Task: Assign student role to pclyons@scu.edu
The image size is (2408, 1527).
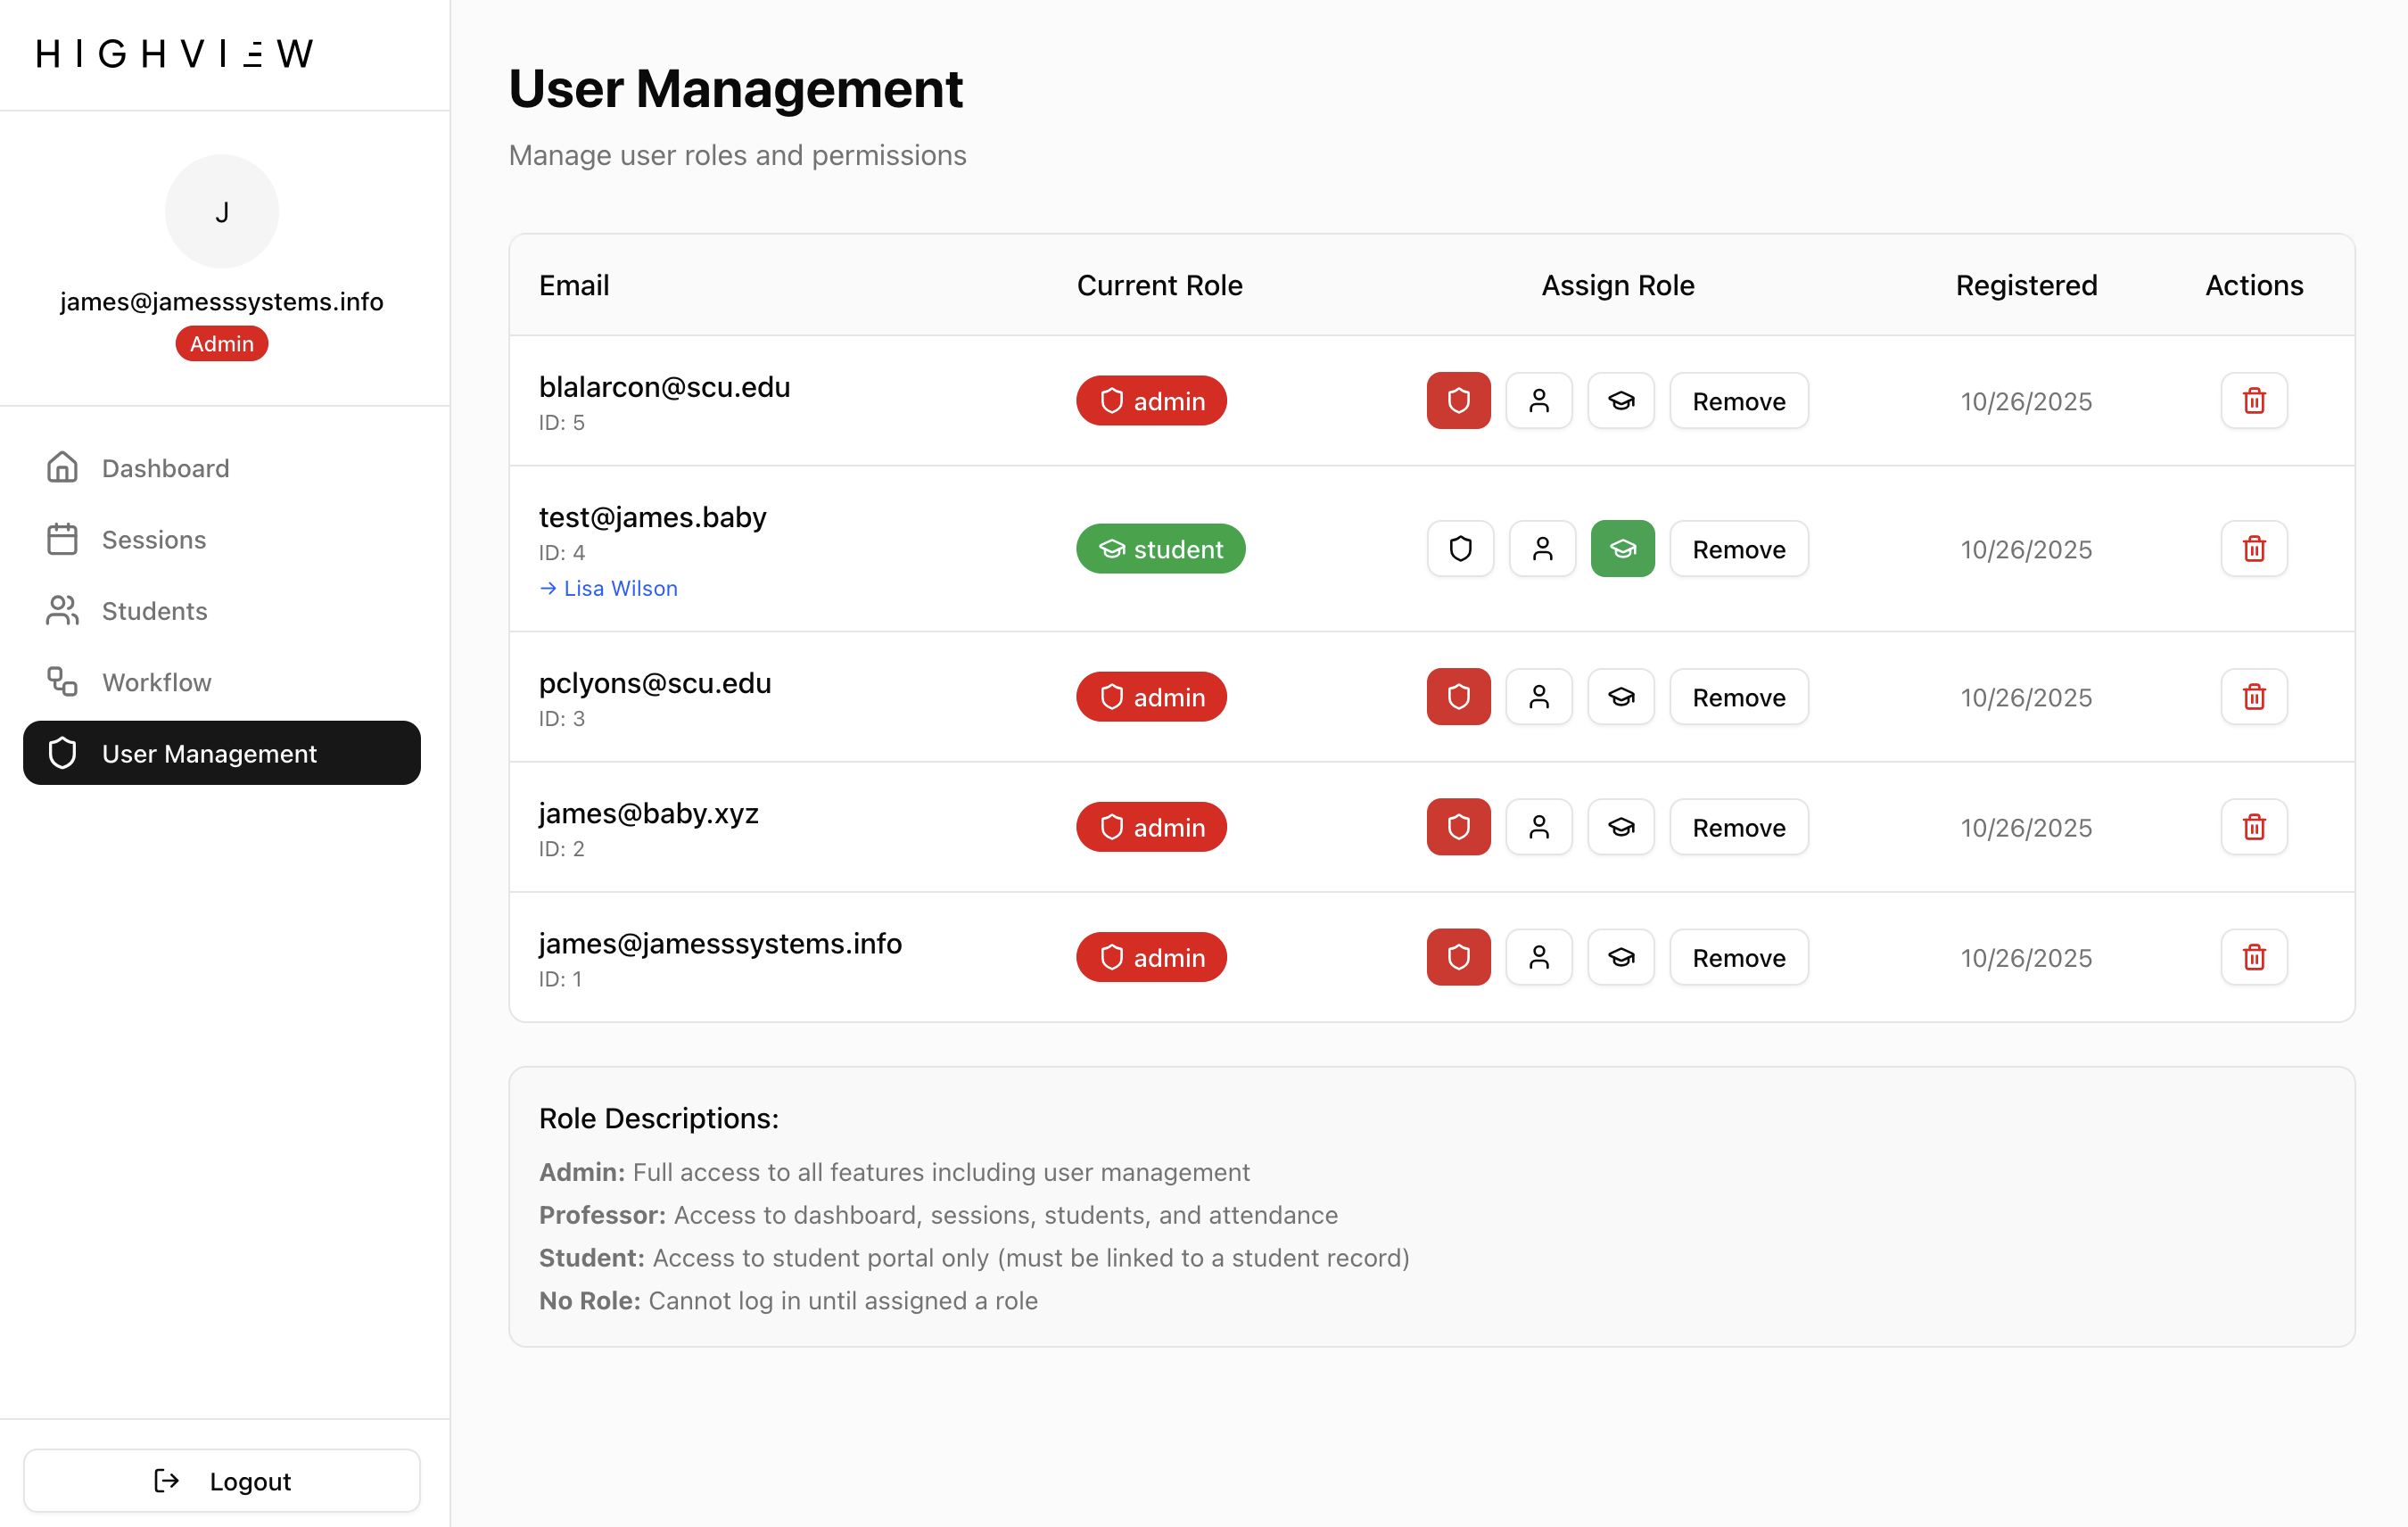Action: pos(1621,697)
